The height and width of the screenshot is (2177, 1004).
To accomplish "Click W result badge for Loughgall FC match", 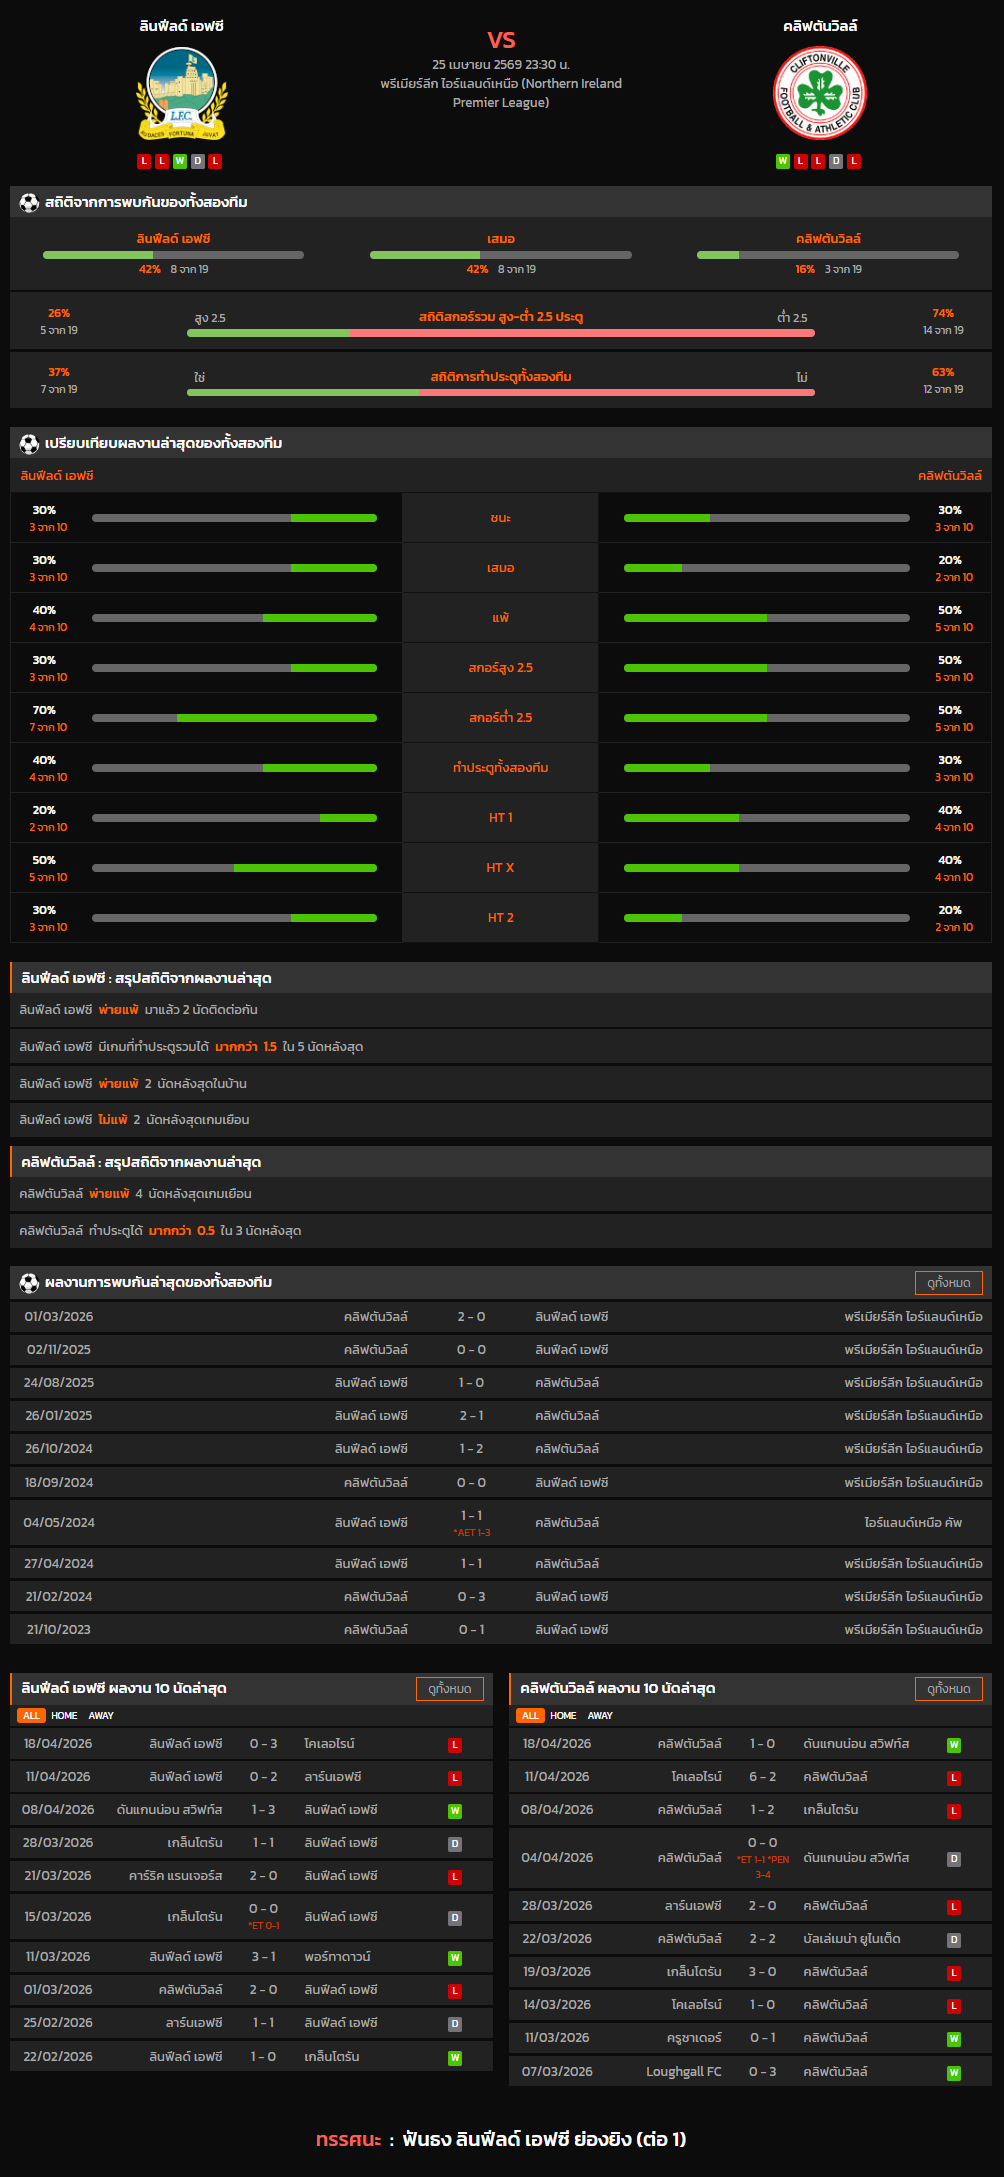I will pos(954,2073).
